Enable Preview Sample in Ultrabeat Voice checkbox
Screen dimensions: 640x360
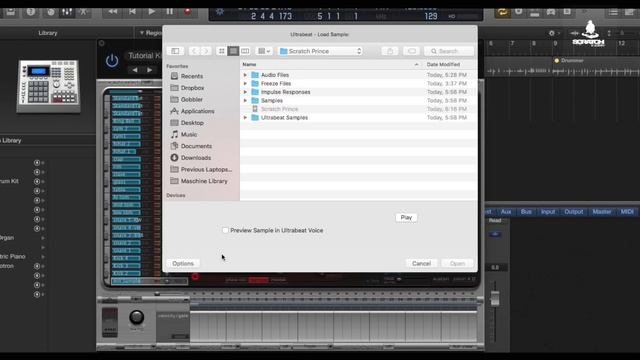pos(225,230)
